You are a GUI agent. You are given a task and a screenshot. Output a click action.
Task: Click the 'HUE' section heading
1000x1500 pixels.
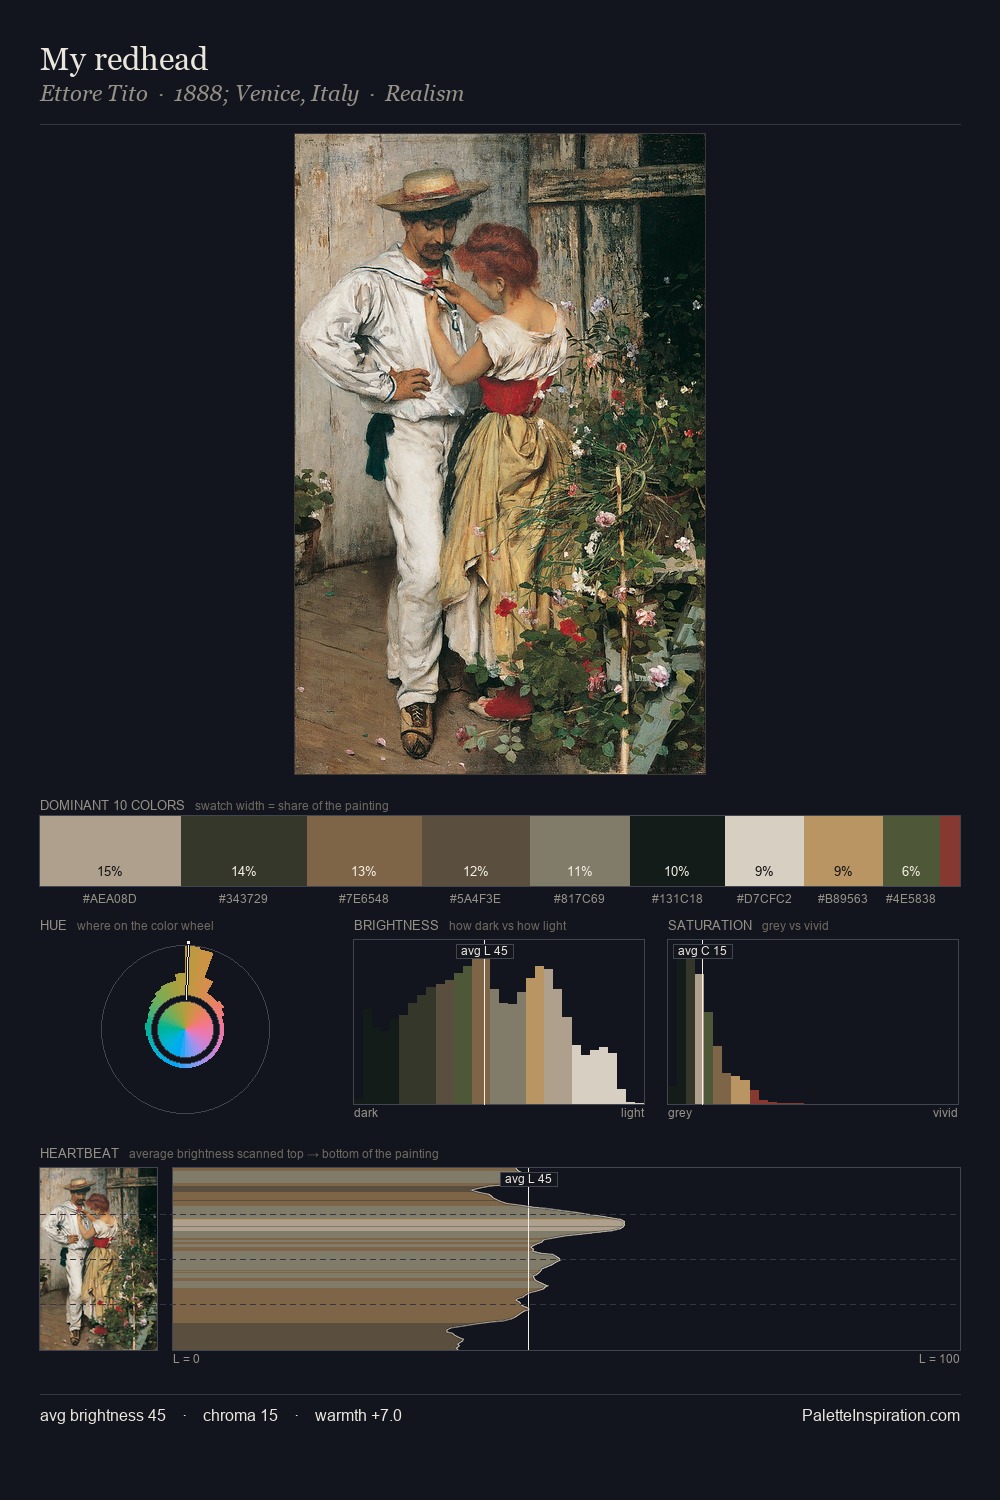point(53,925)
